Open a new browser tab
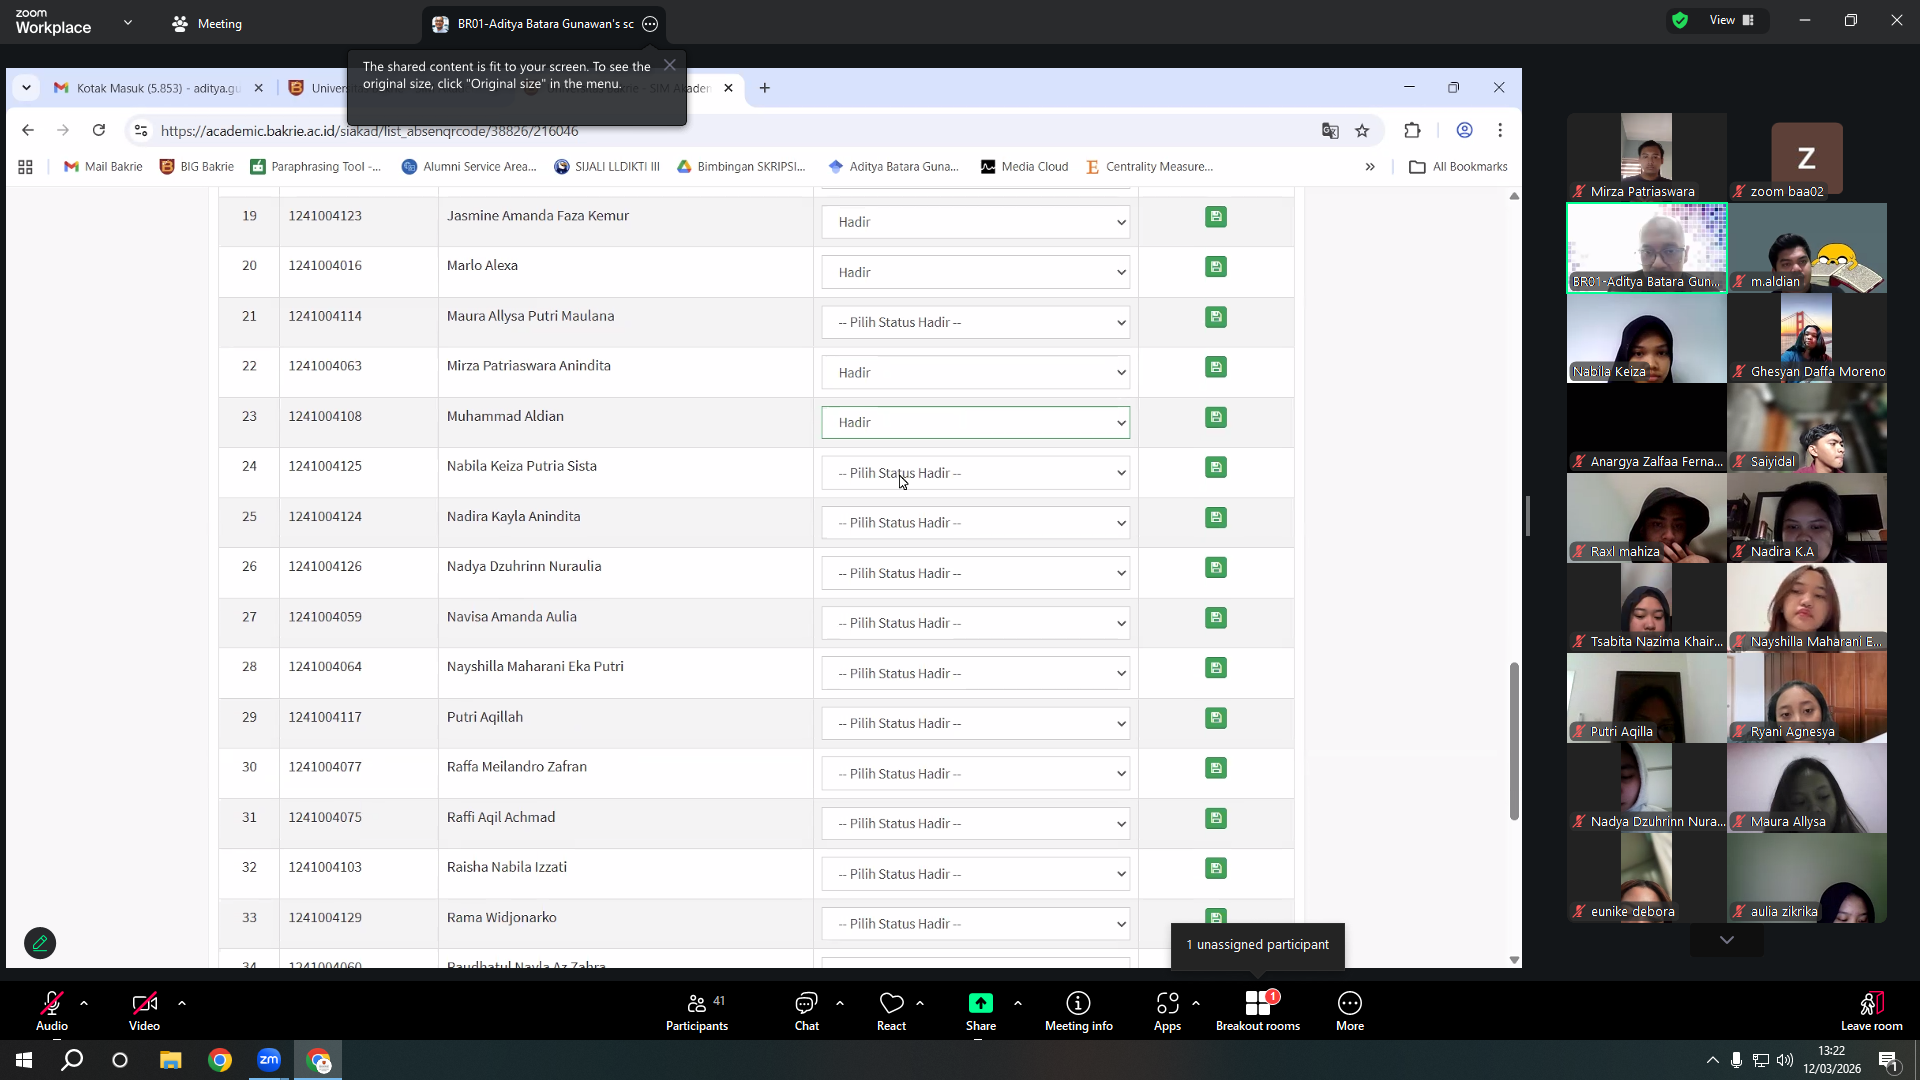This screenshot has height=1080, width=1920. 765,88
